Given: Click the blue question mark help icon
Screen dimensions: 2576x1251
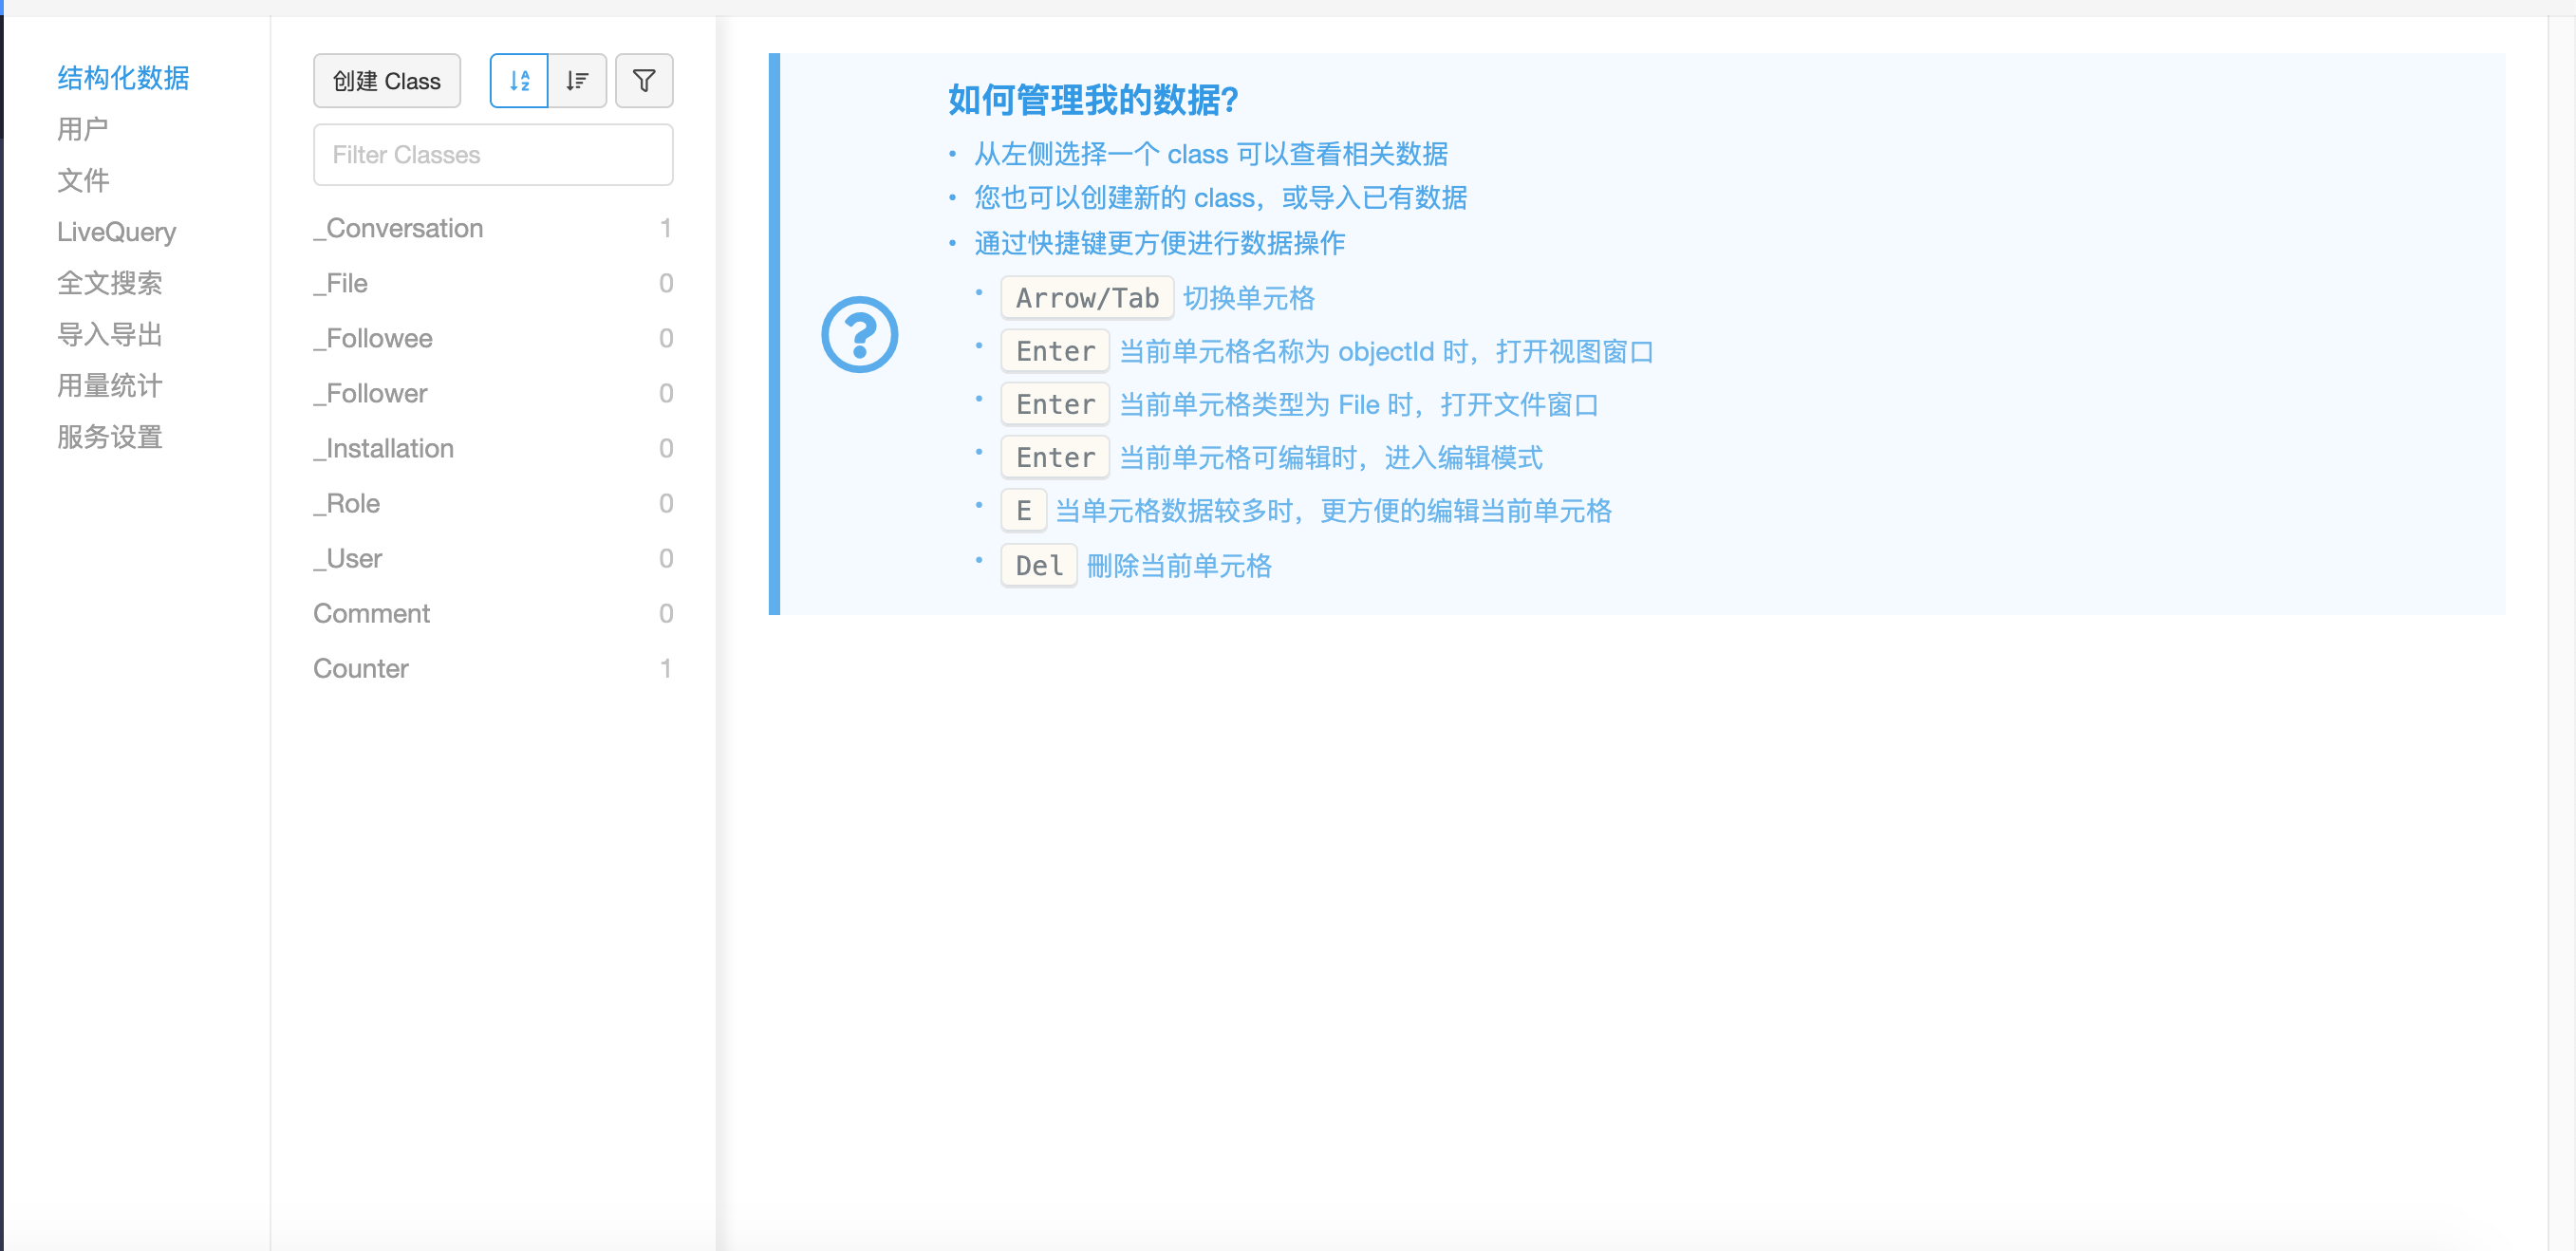Looking at the screenshot, I should pyautogui.click(x=858, y=333).
